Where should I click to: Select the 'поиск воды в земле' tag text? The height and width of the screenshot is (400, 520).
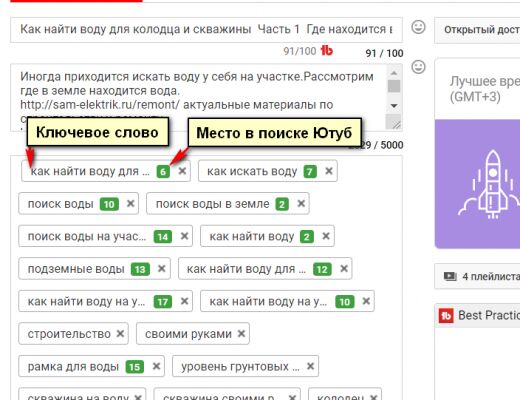tap(212, 204)
